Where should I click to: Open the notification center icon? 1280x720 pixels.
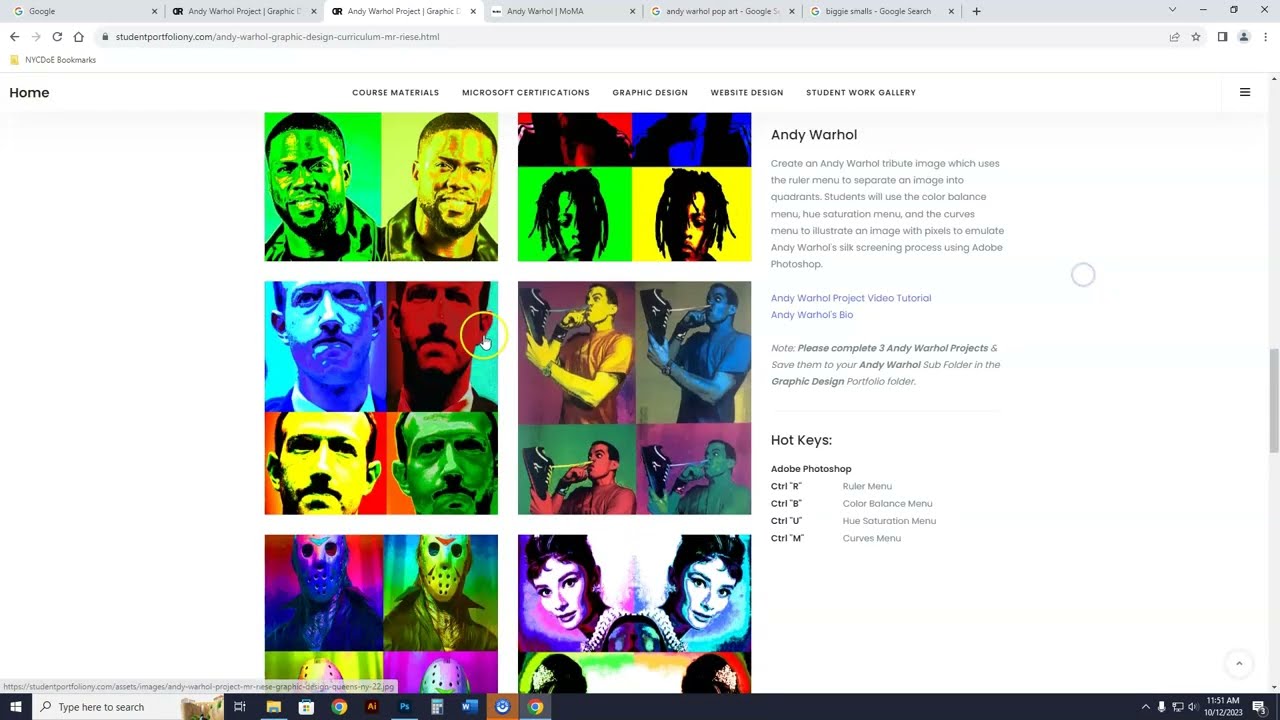coord(1259,707)
